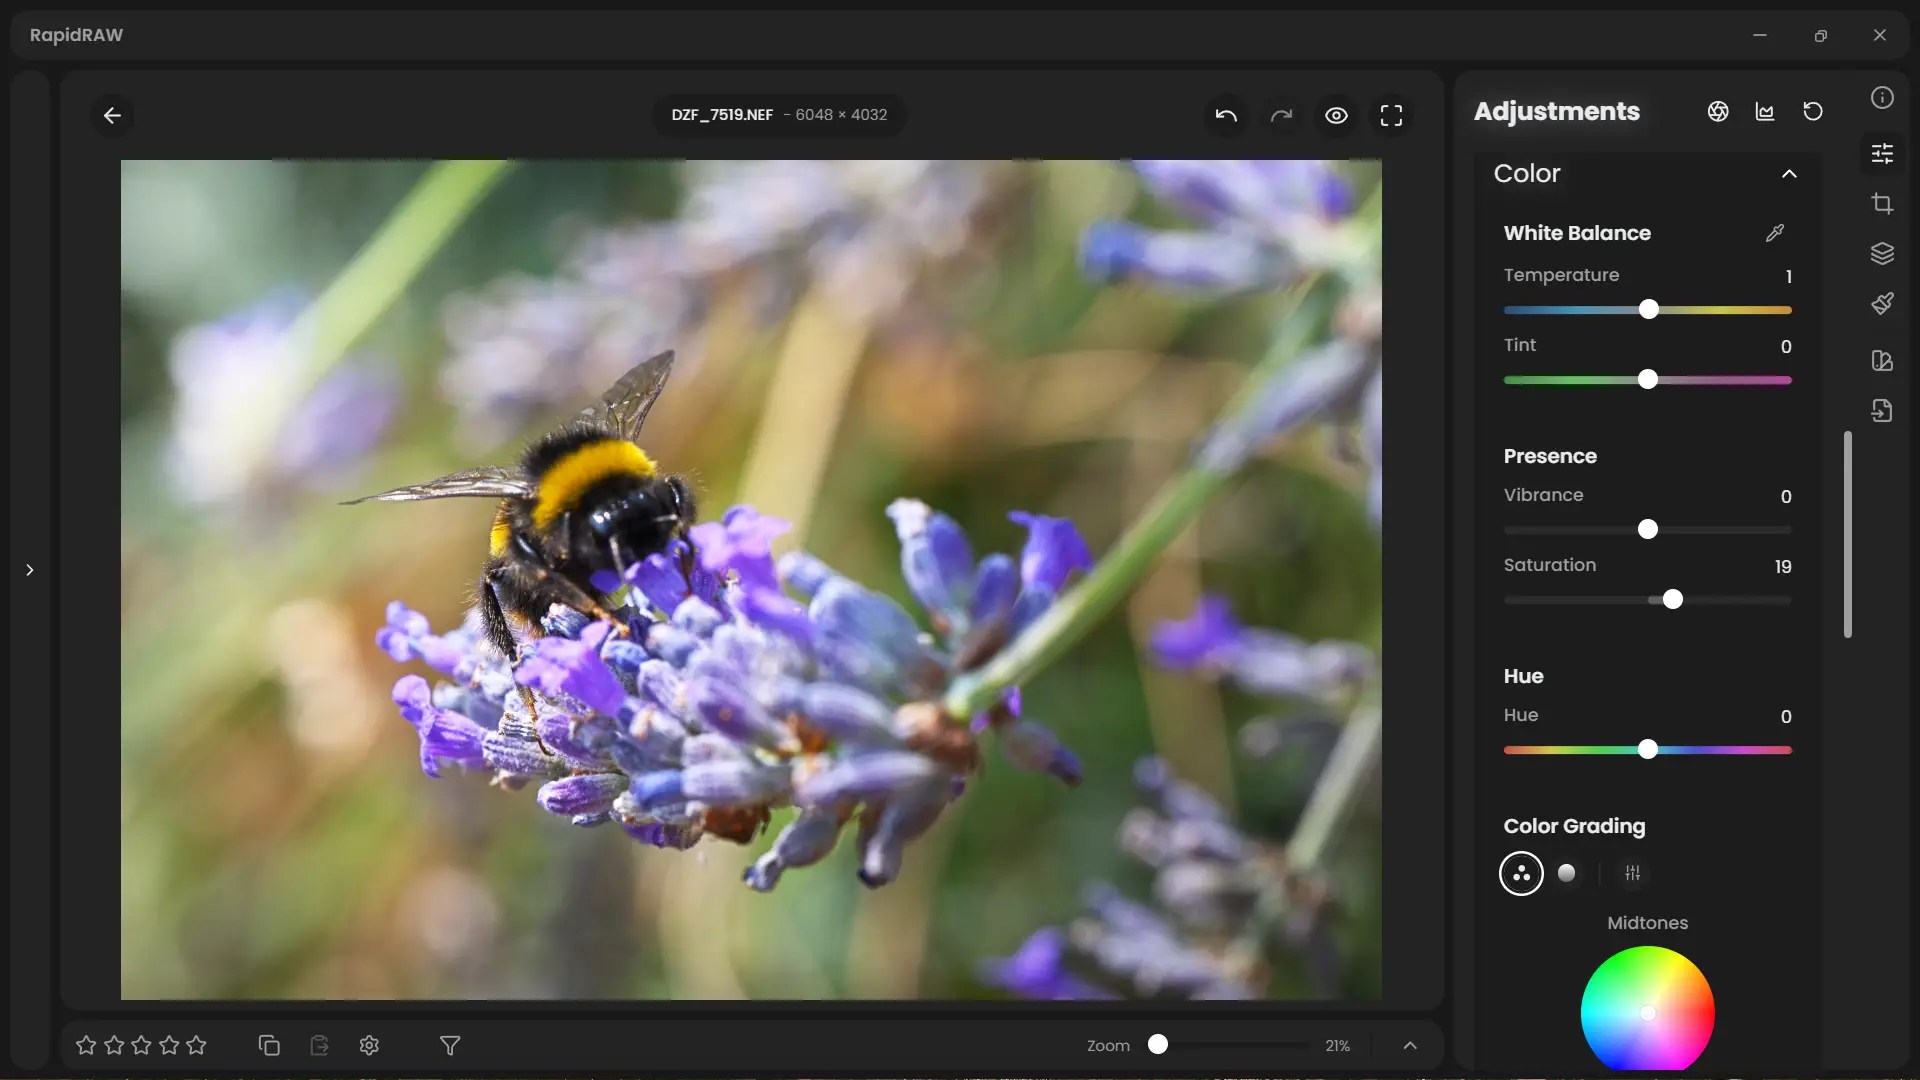Pick a color on the Midtones wheel
This screenshot has width=1920, height=1080.
pos(1648,1010)
